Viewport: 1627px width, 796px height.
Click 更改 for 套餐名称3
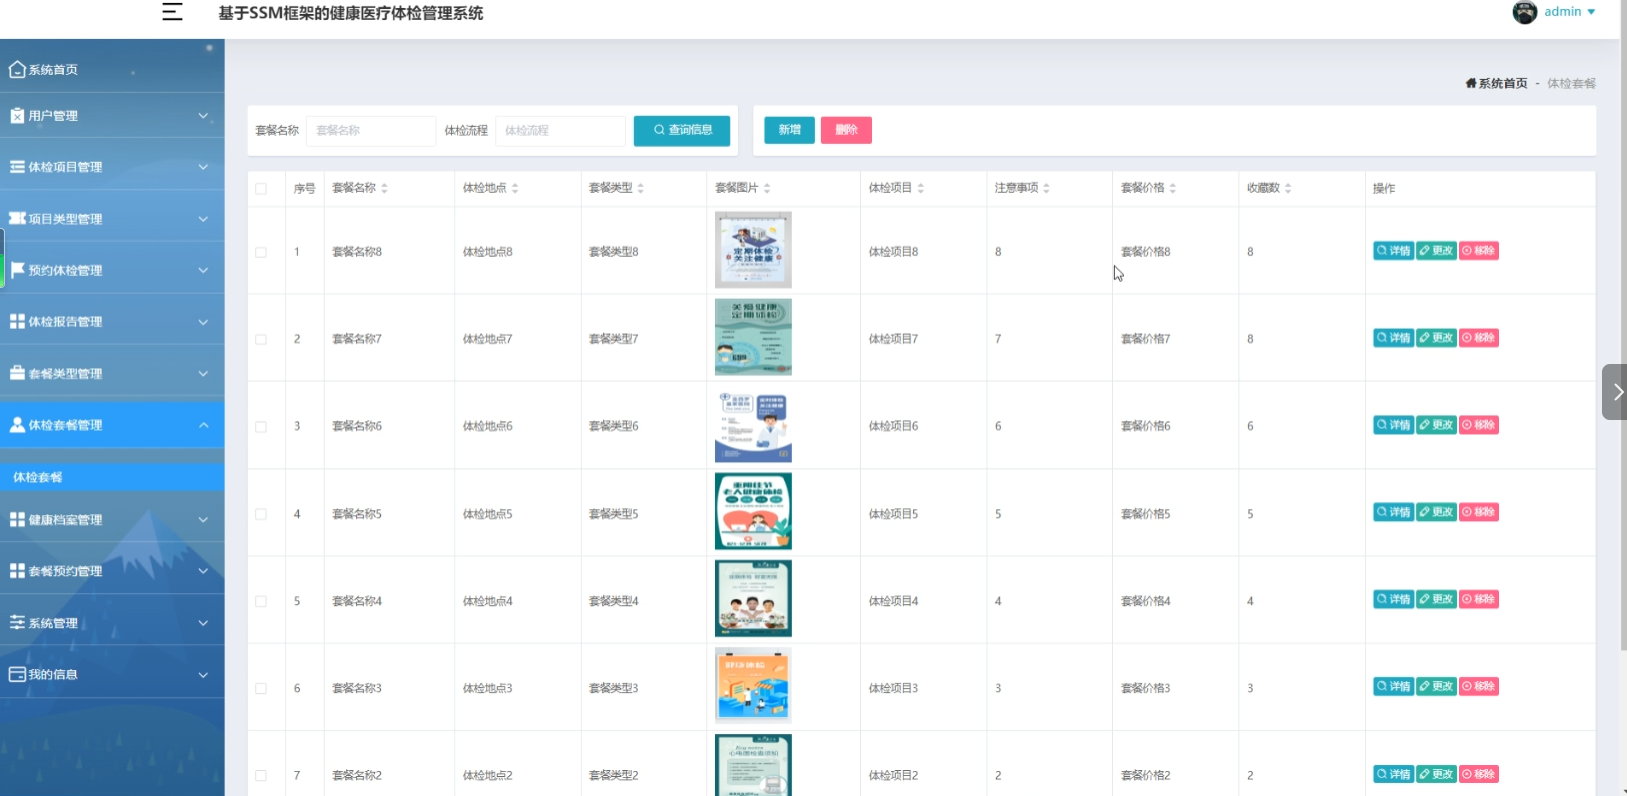tap(1436, 686)
